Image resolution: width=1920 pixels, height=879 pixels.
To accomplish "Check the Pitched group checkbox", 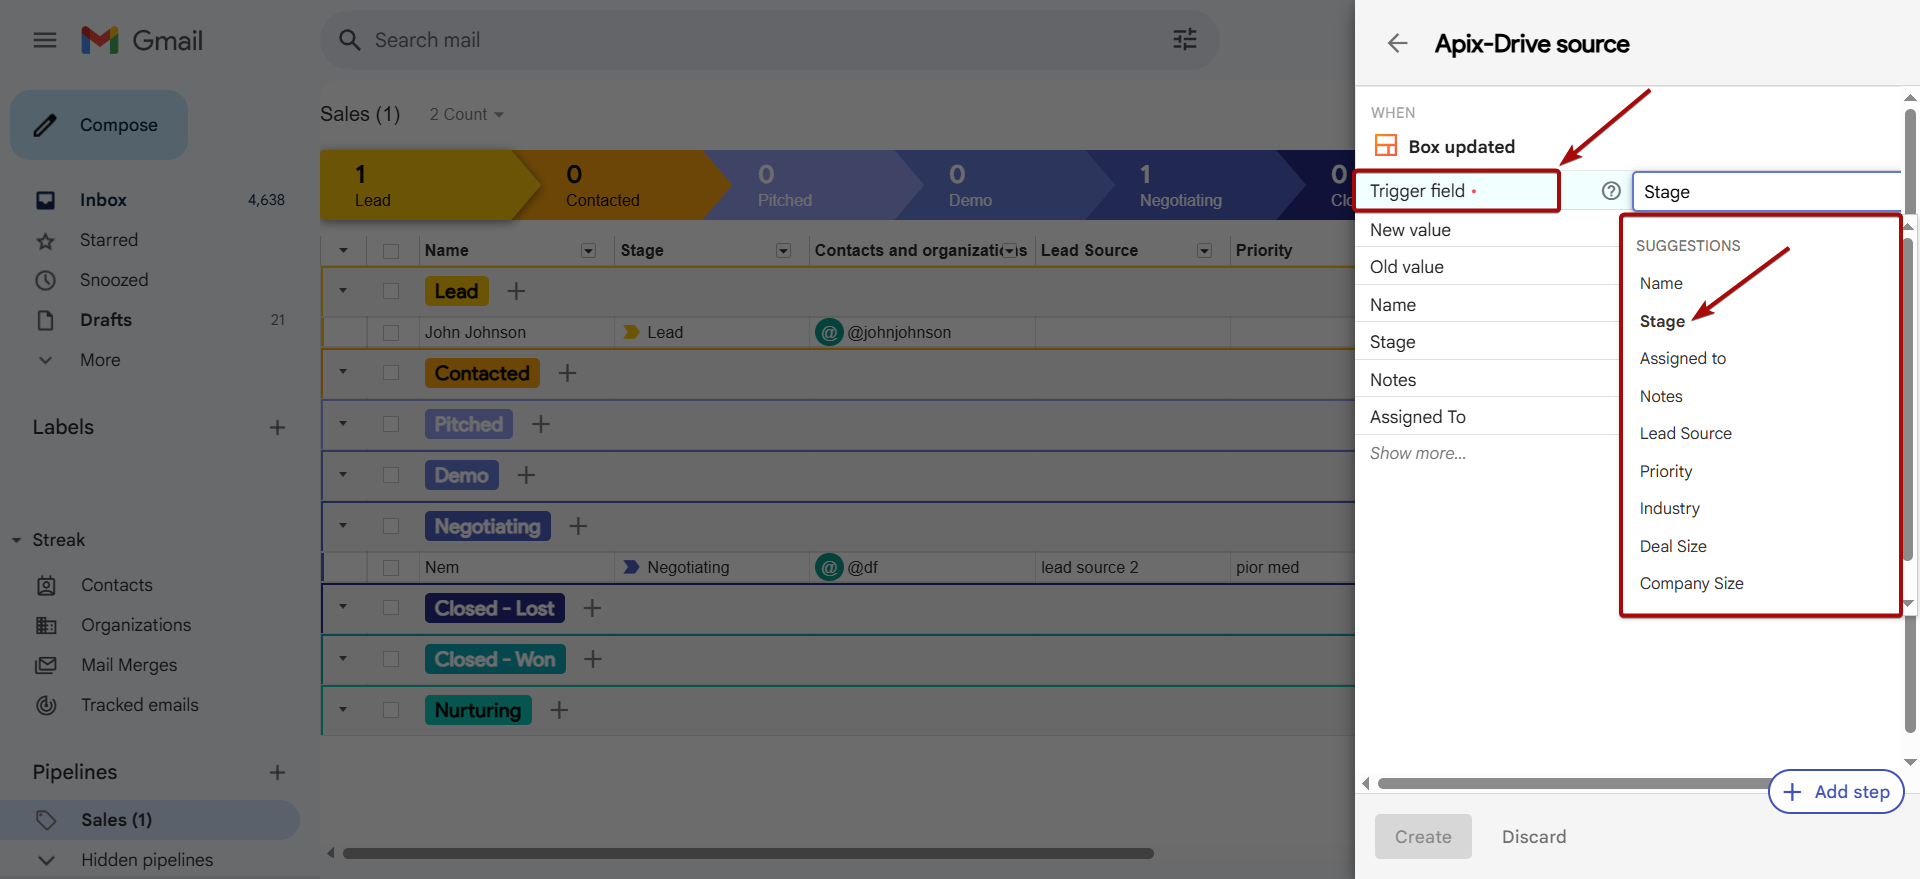I will point(391,424).
